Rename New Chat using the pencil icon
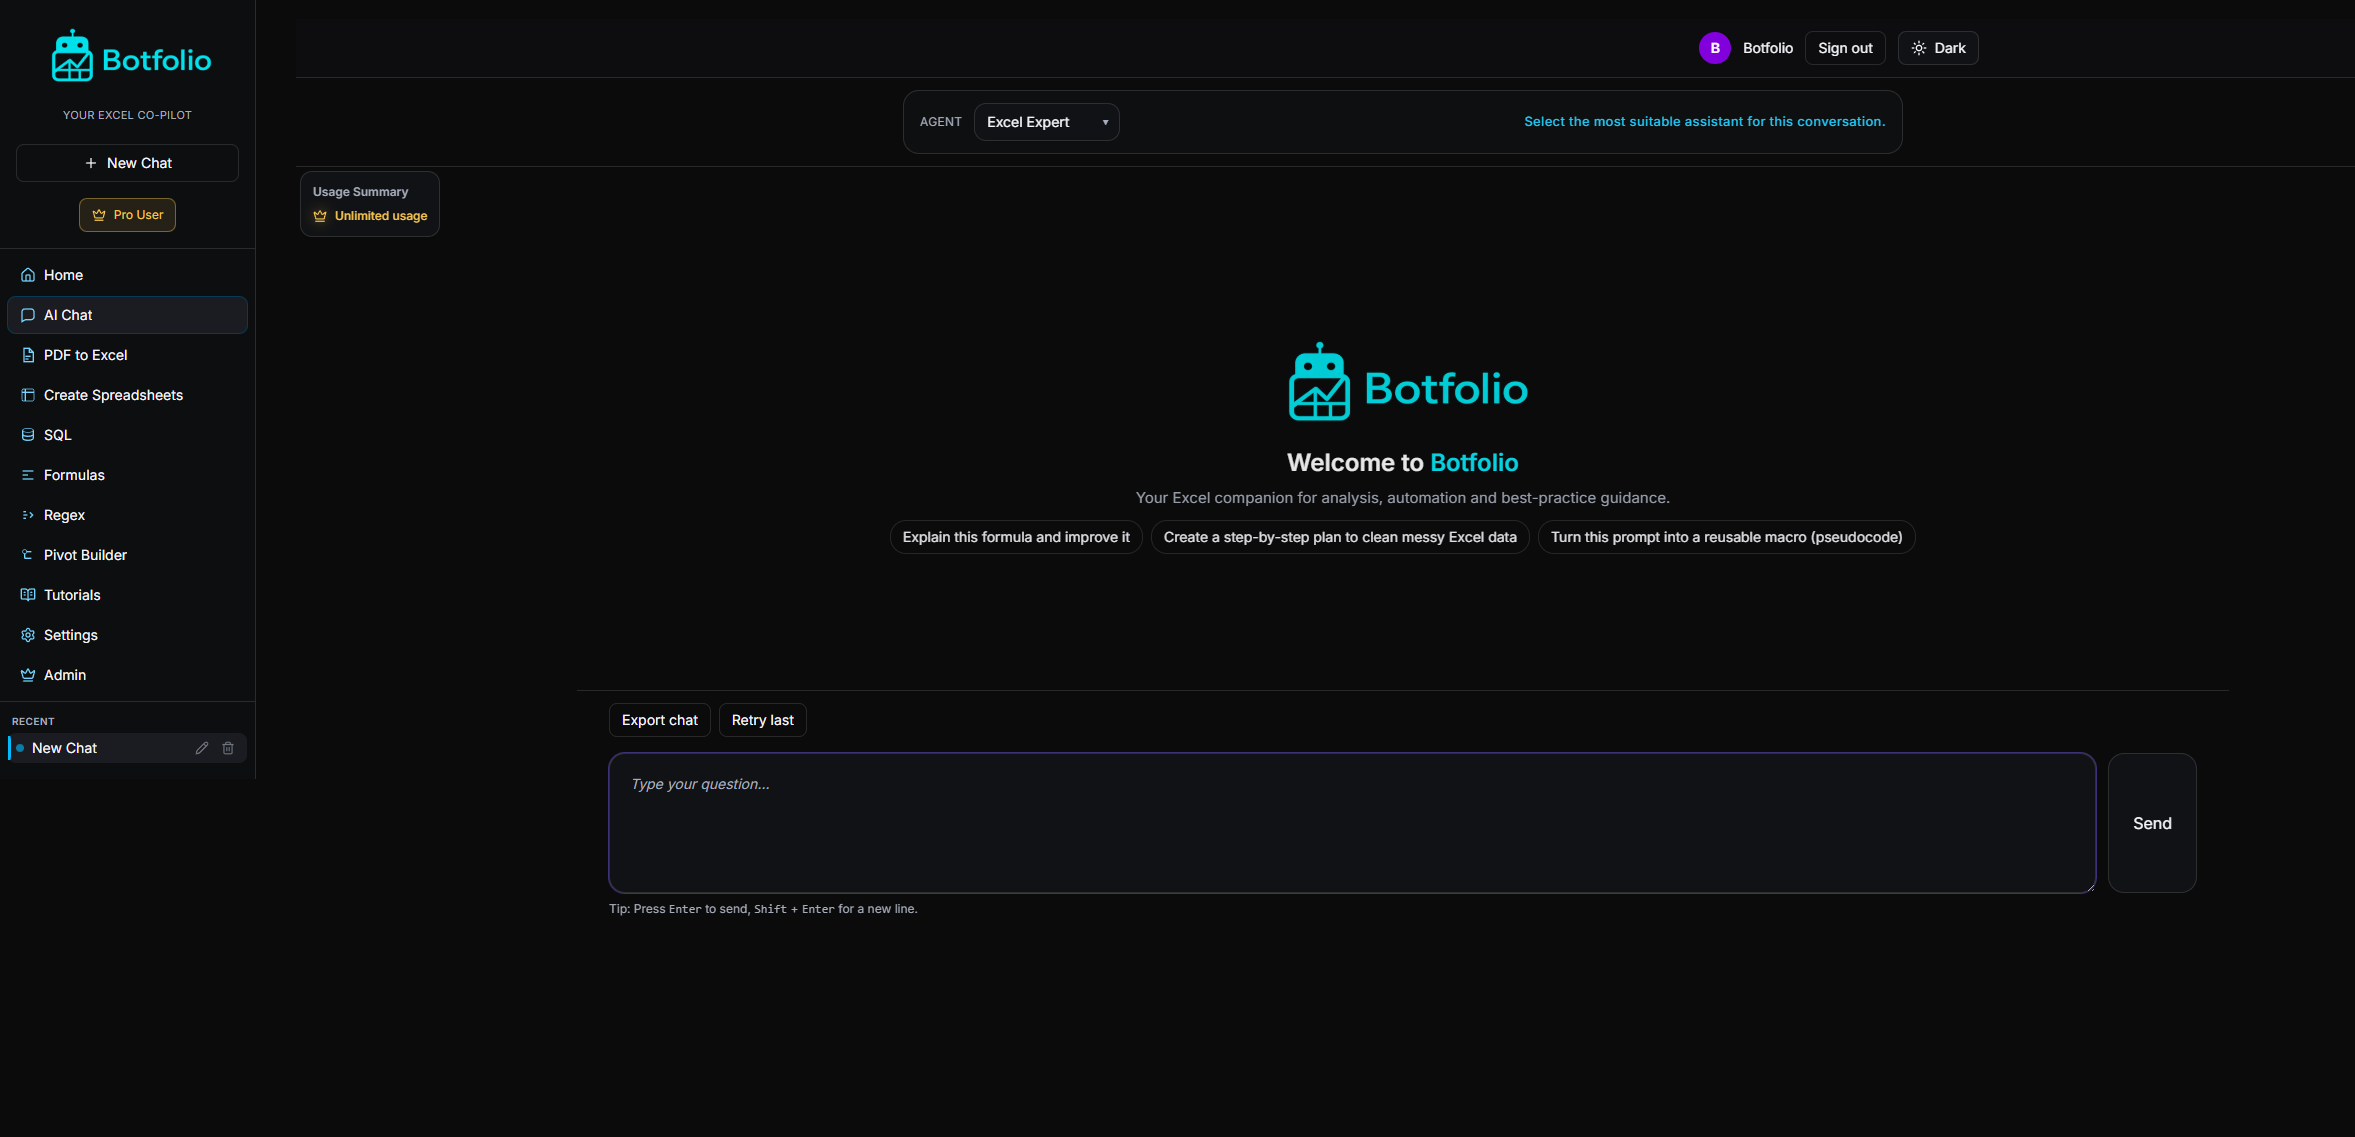Screen dimensions: 2355x1137 (x=202, y=747)
